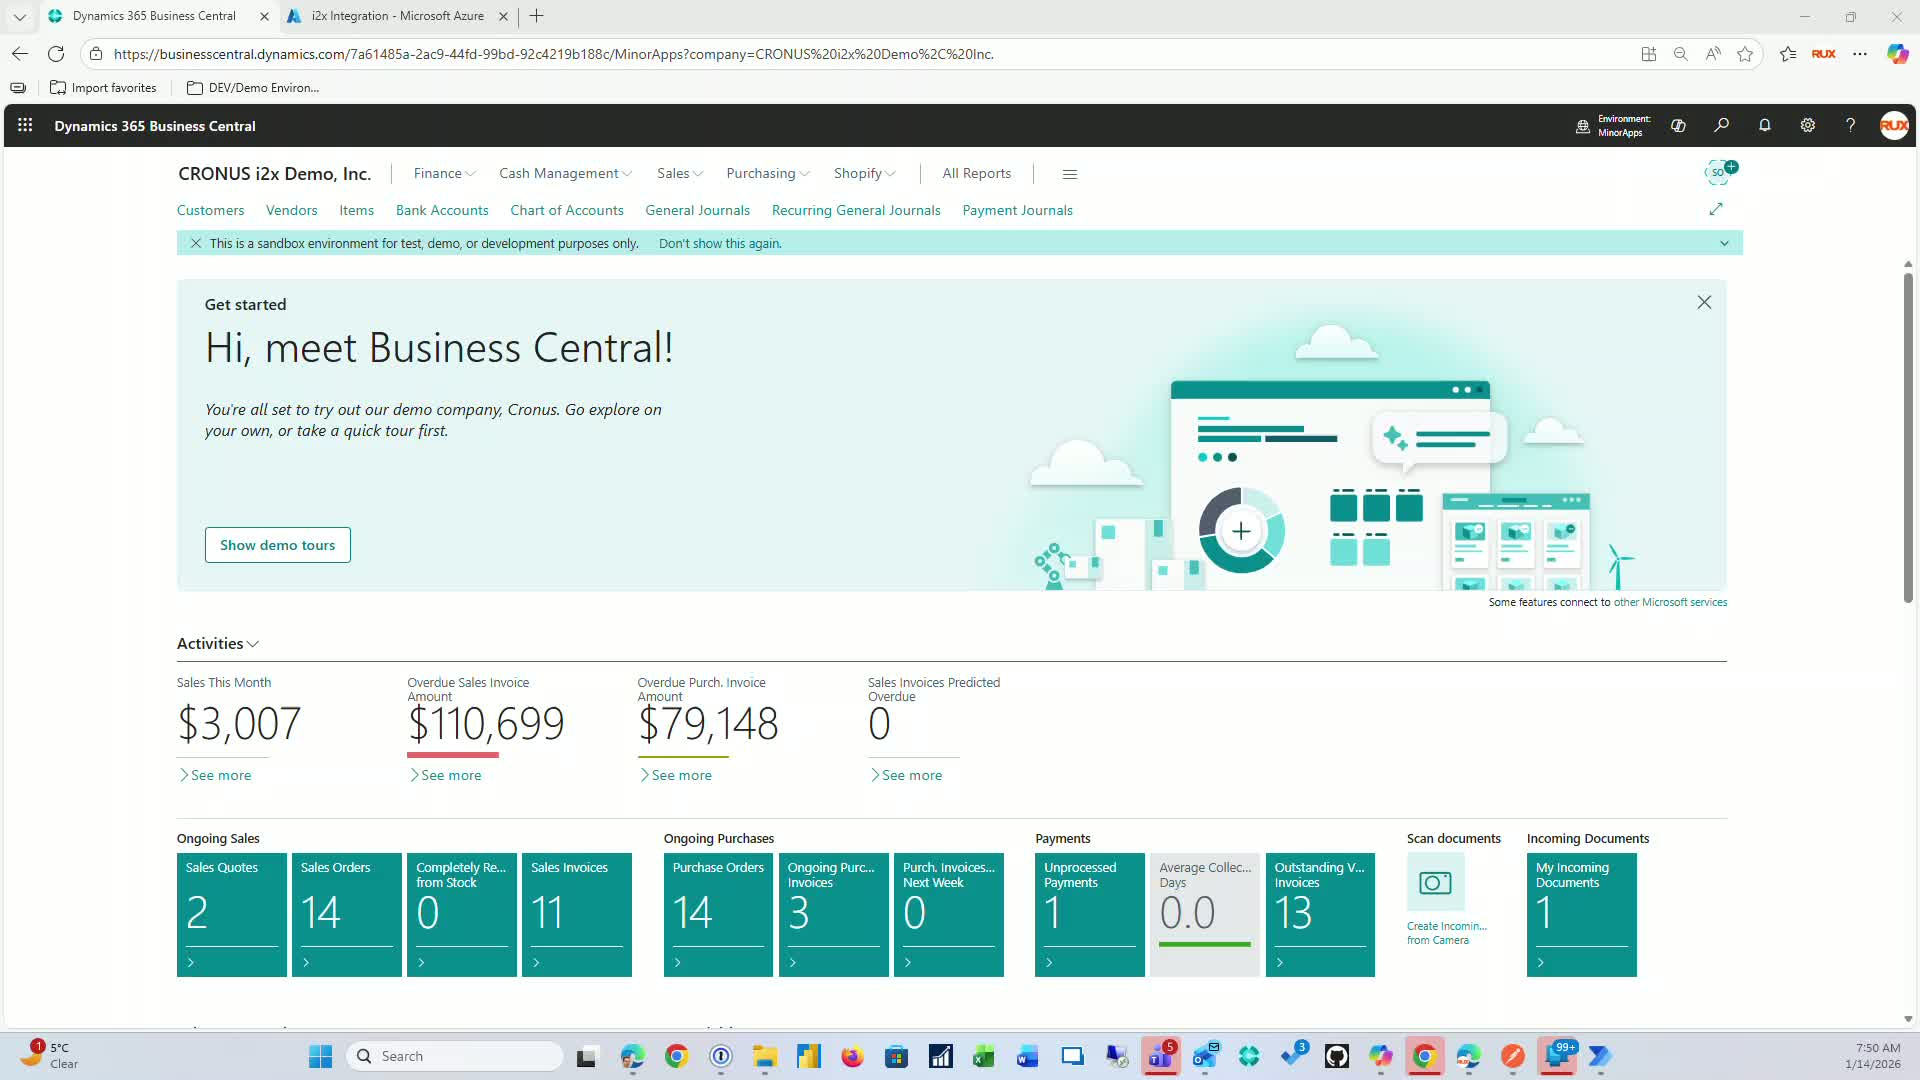Expand the Purchasing menu dropdown
Screen dimensions: 1920x1080
767,174
